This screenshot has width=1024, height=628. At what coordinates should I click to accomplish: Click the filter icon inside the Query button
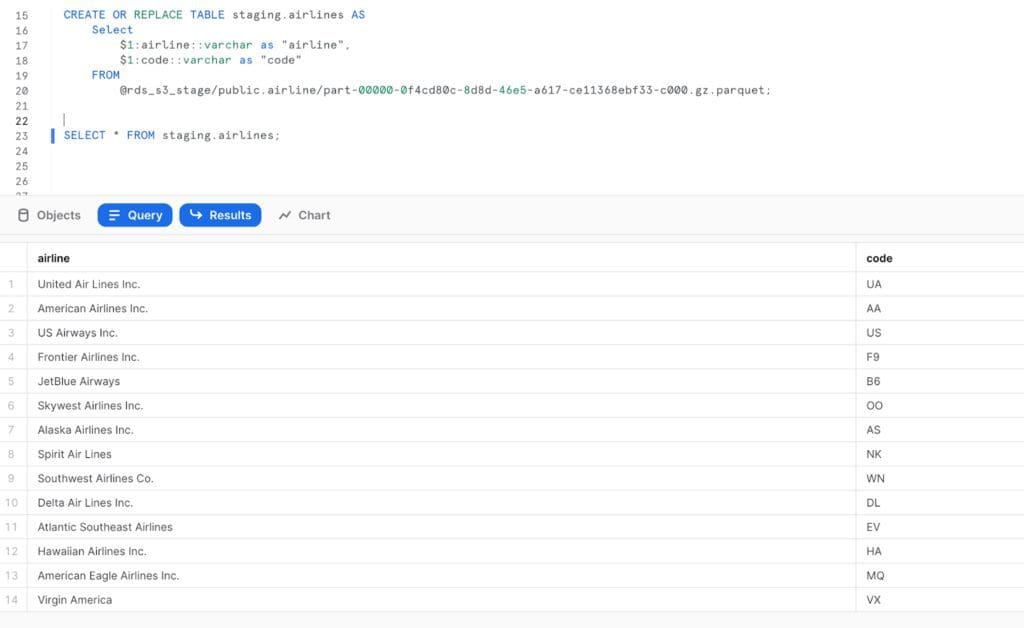point(113,214)
